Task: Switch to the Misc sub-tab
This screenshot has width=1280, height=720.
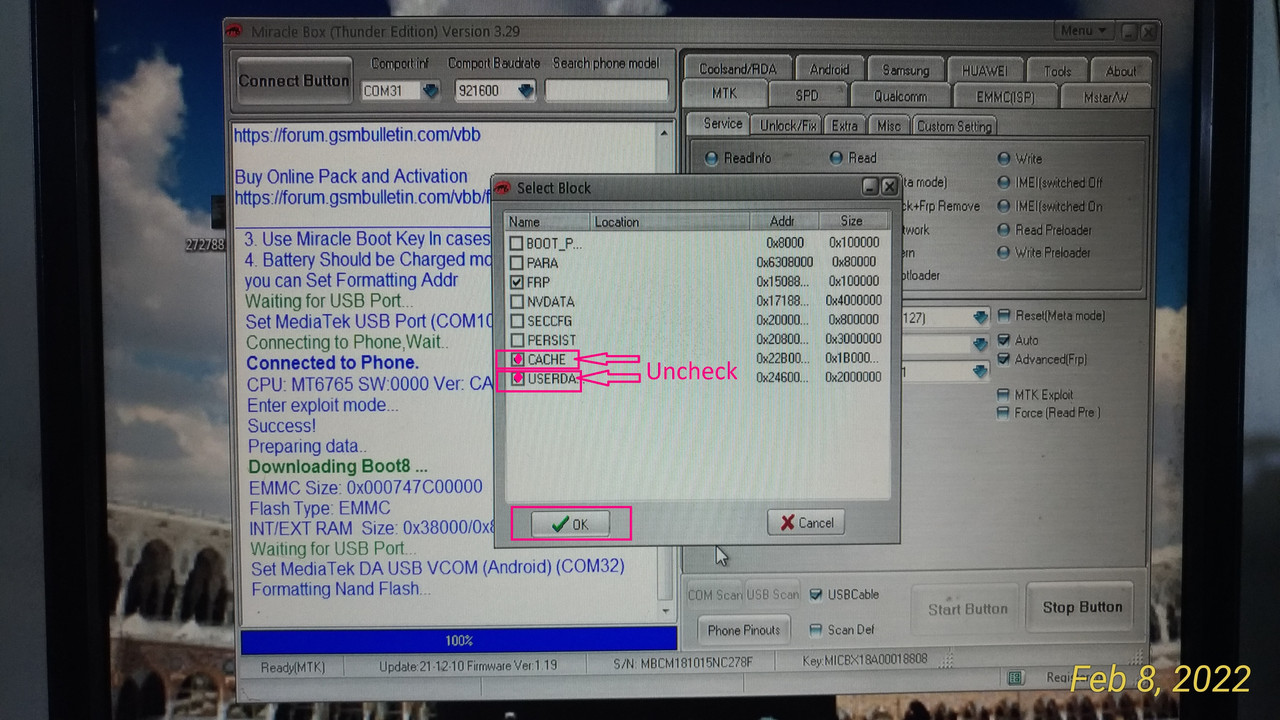Action: click(888, 126)
